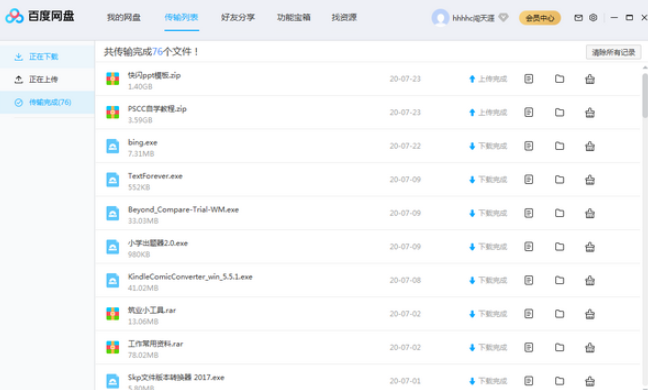Select file name 筑业小工具.rar

coord(152,310)
